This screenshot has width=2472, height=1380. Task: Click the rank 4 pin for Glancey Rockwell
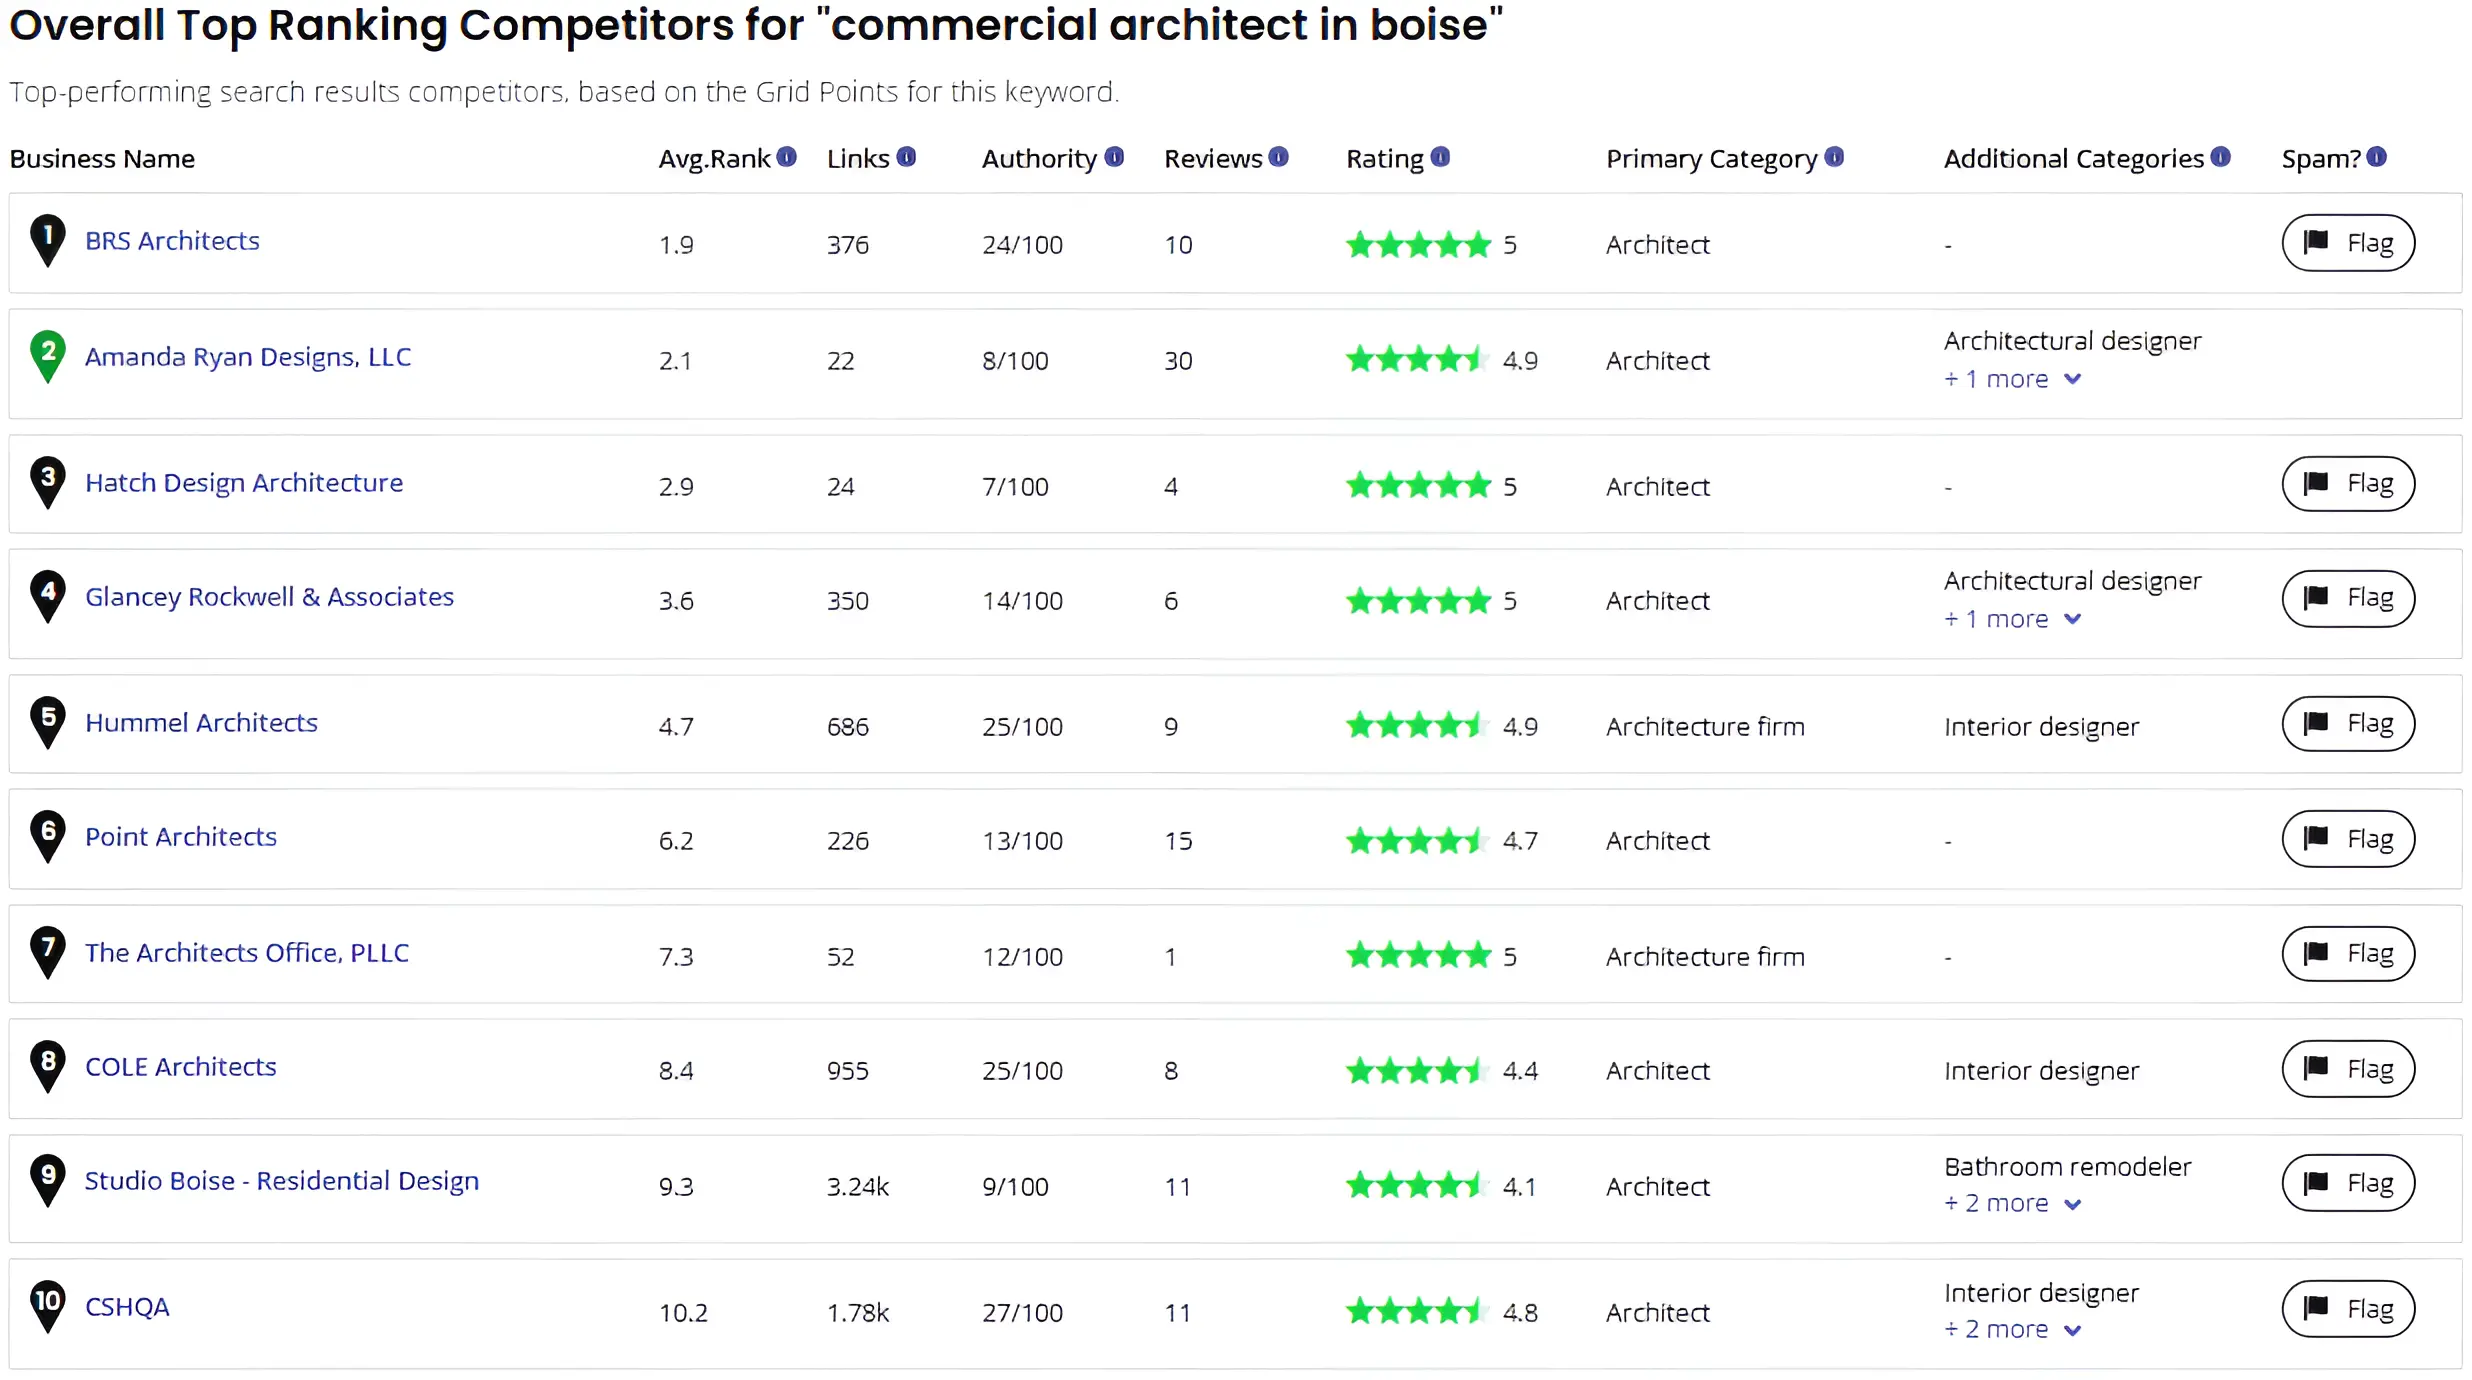pyautogui.click(x=48, y=597)
